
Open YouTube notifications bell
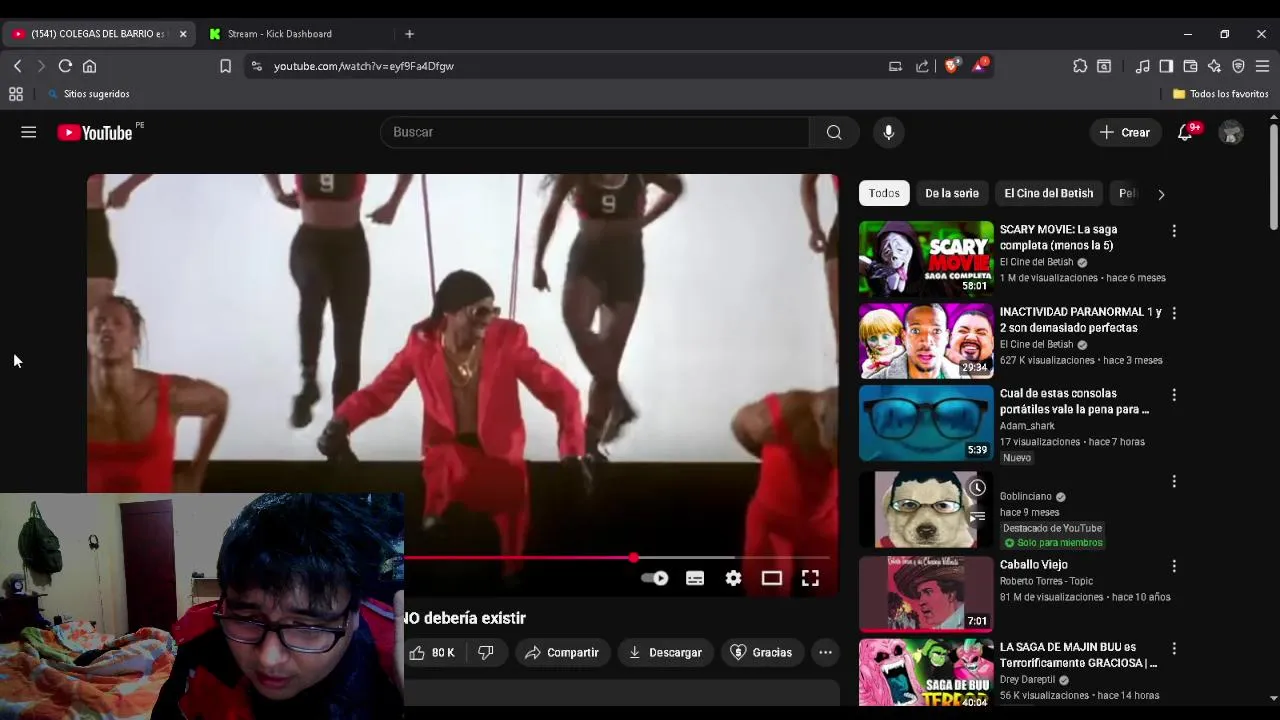pos(1185,132)
